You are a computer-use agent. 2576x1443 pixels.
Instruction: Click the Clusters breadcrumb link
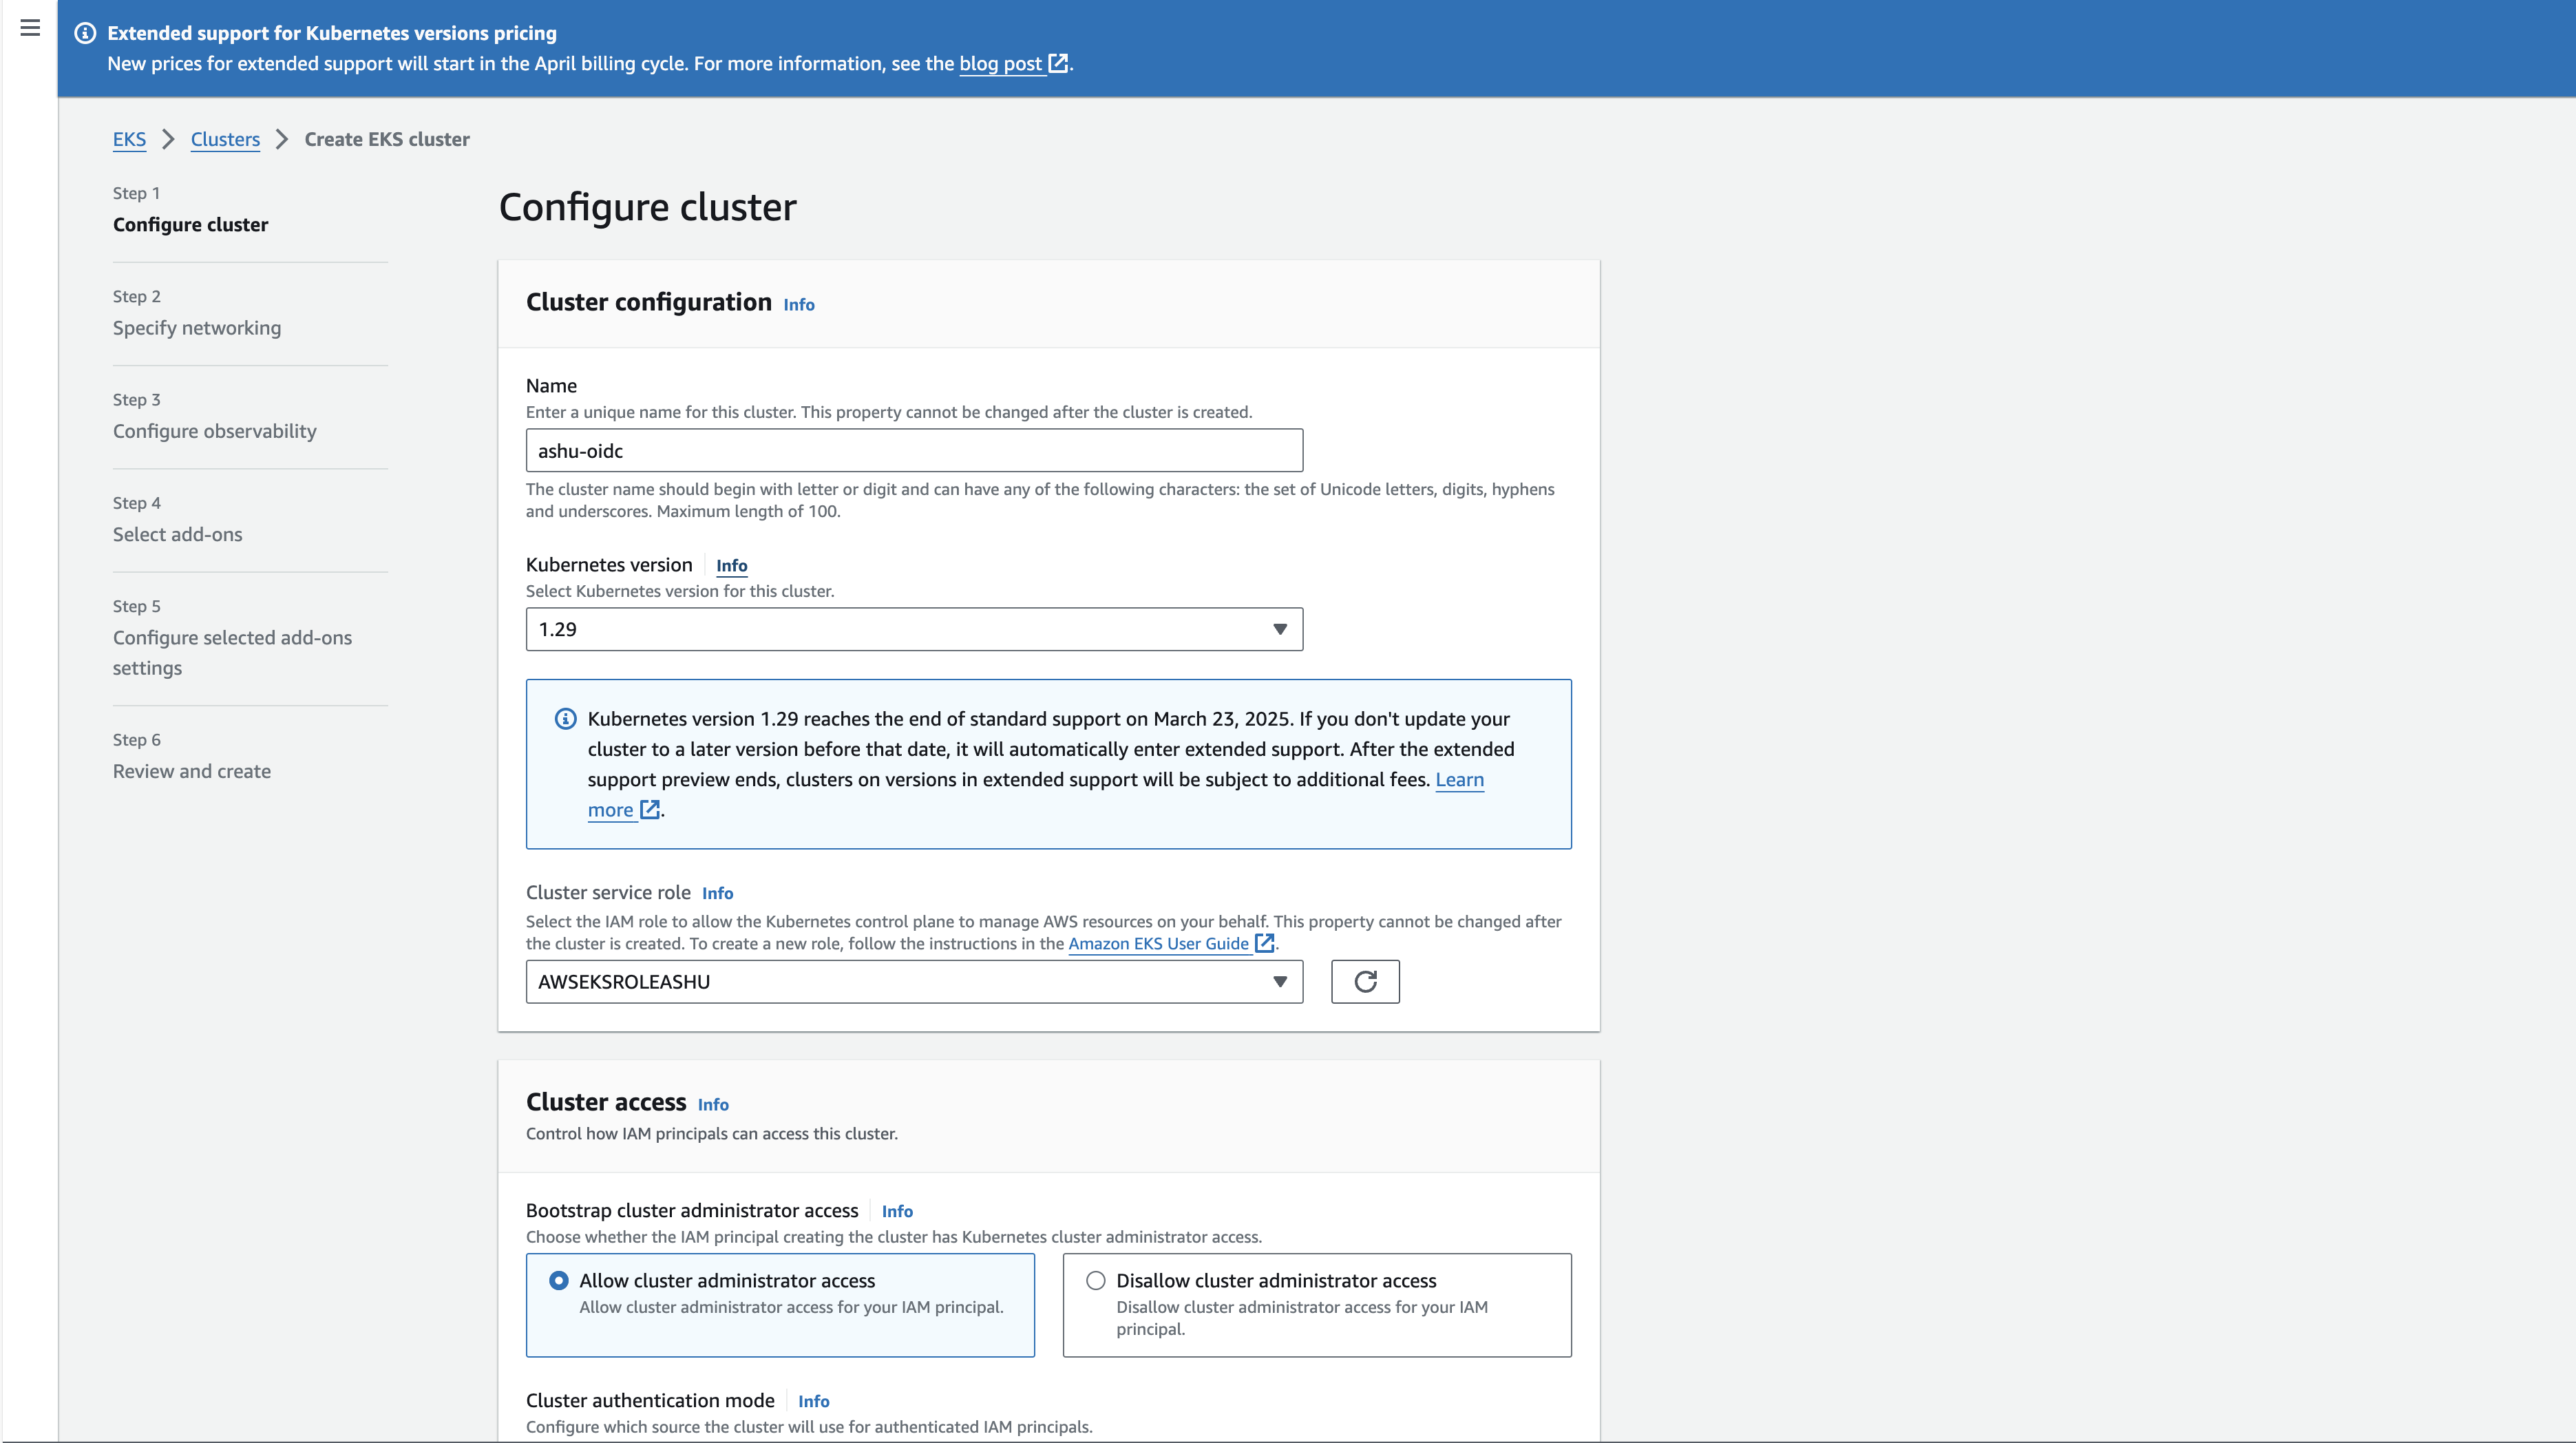[224, 139]
